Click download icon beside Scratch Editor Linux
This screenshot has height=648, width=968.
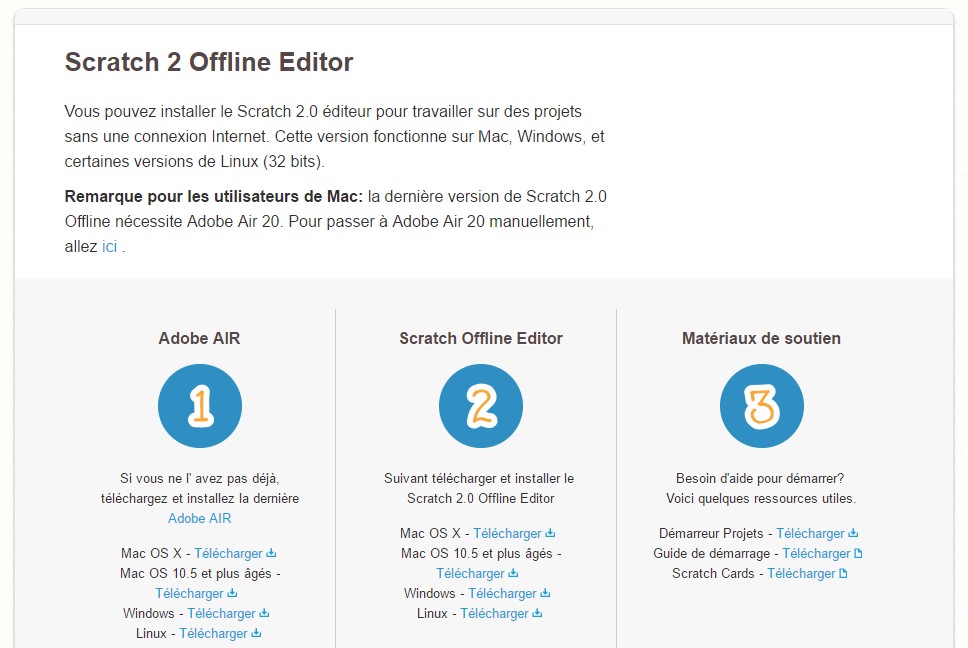537,613
